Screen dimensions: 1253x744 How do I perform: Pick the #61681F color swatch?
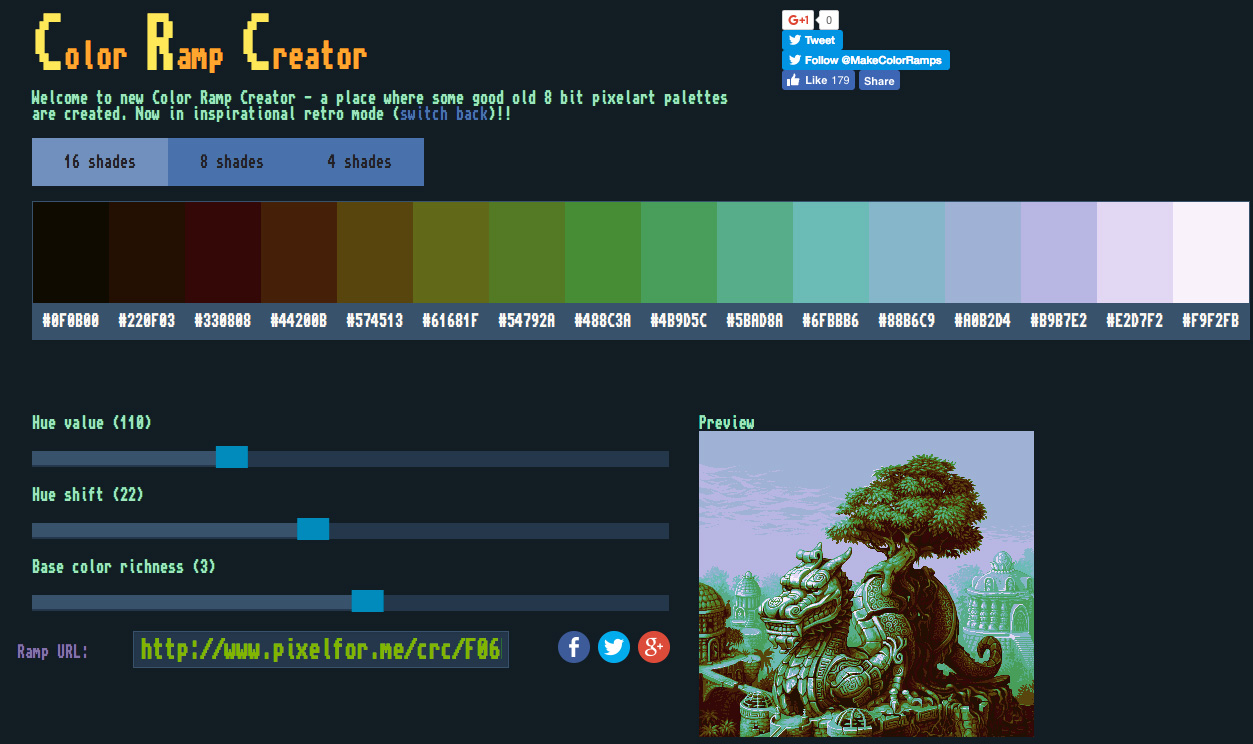(451, 252)
